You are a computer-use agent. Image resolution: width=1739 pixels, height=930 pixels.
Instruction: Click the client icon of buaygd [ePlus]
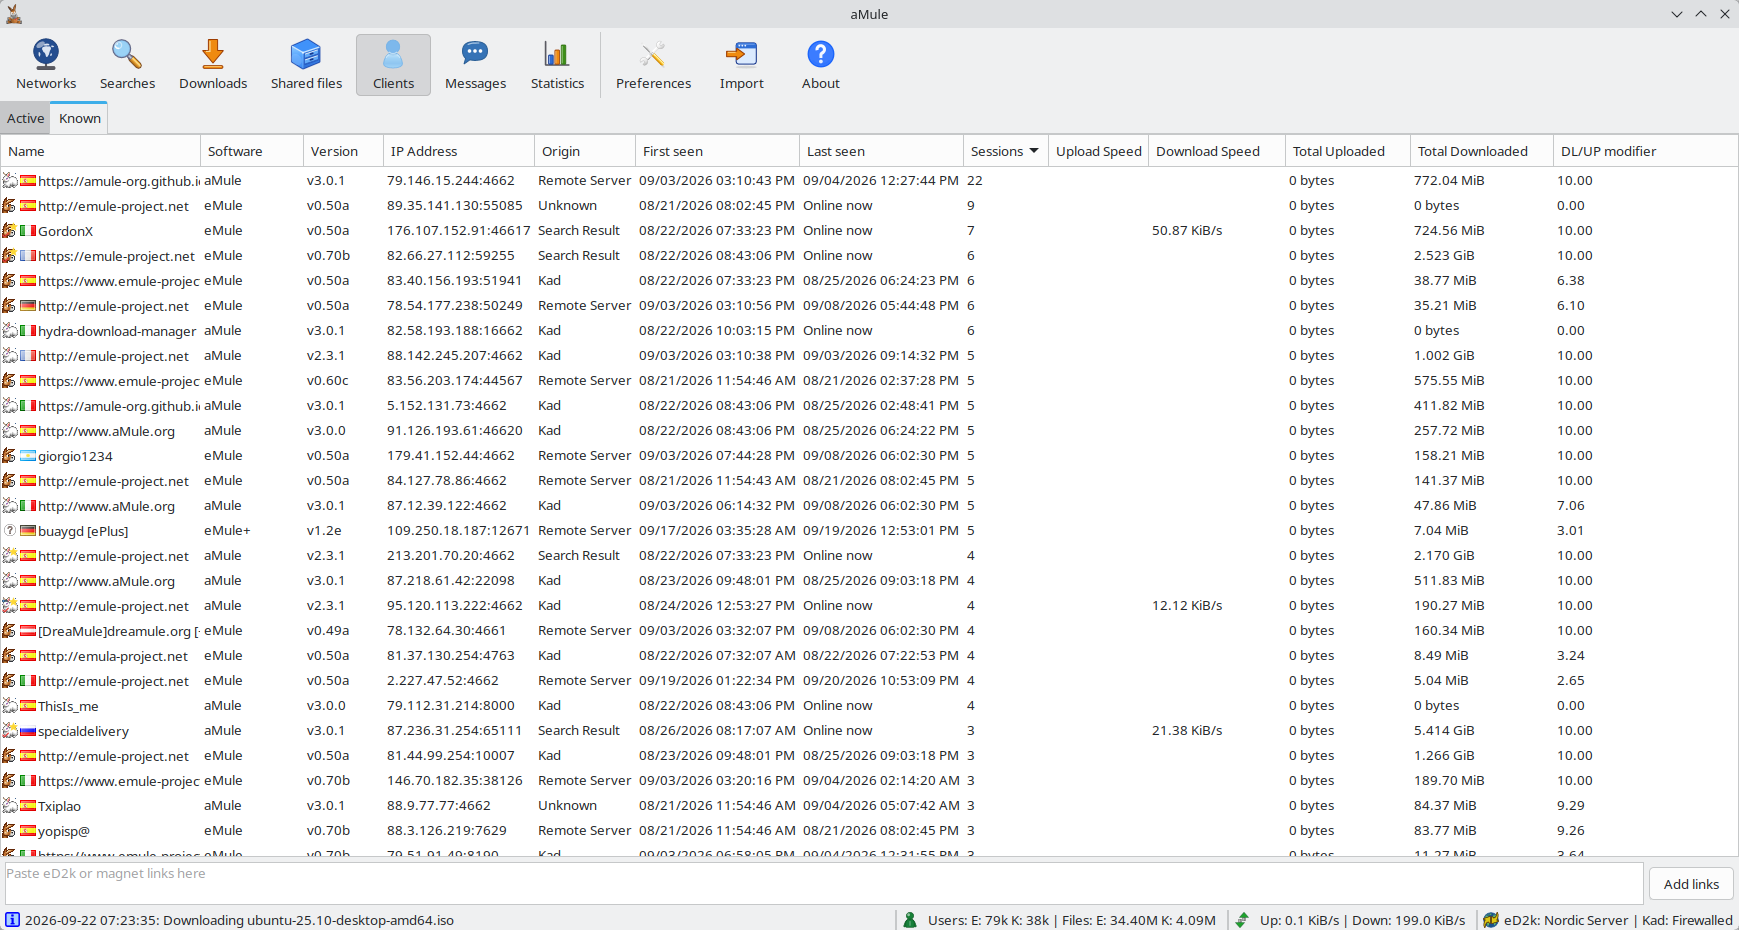(x=9, y=531)
